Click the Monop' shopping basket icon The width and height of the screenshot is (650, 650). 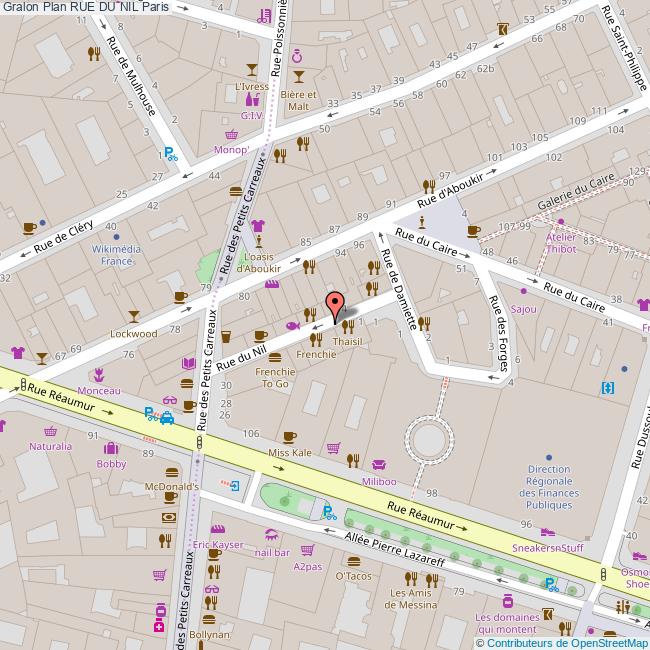coord(232,133)
